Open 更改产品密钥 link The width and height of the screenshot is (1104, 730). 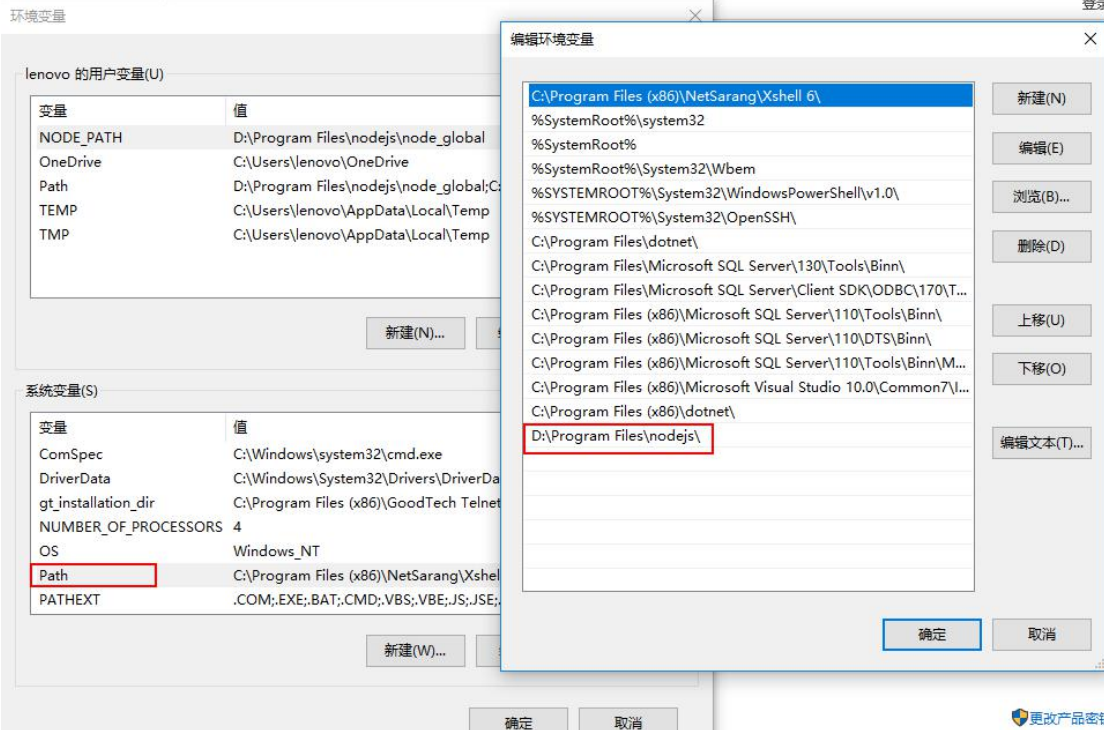point(1065,718)
